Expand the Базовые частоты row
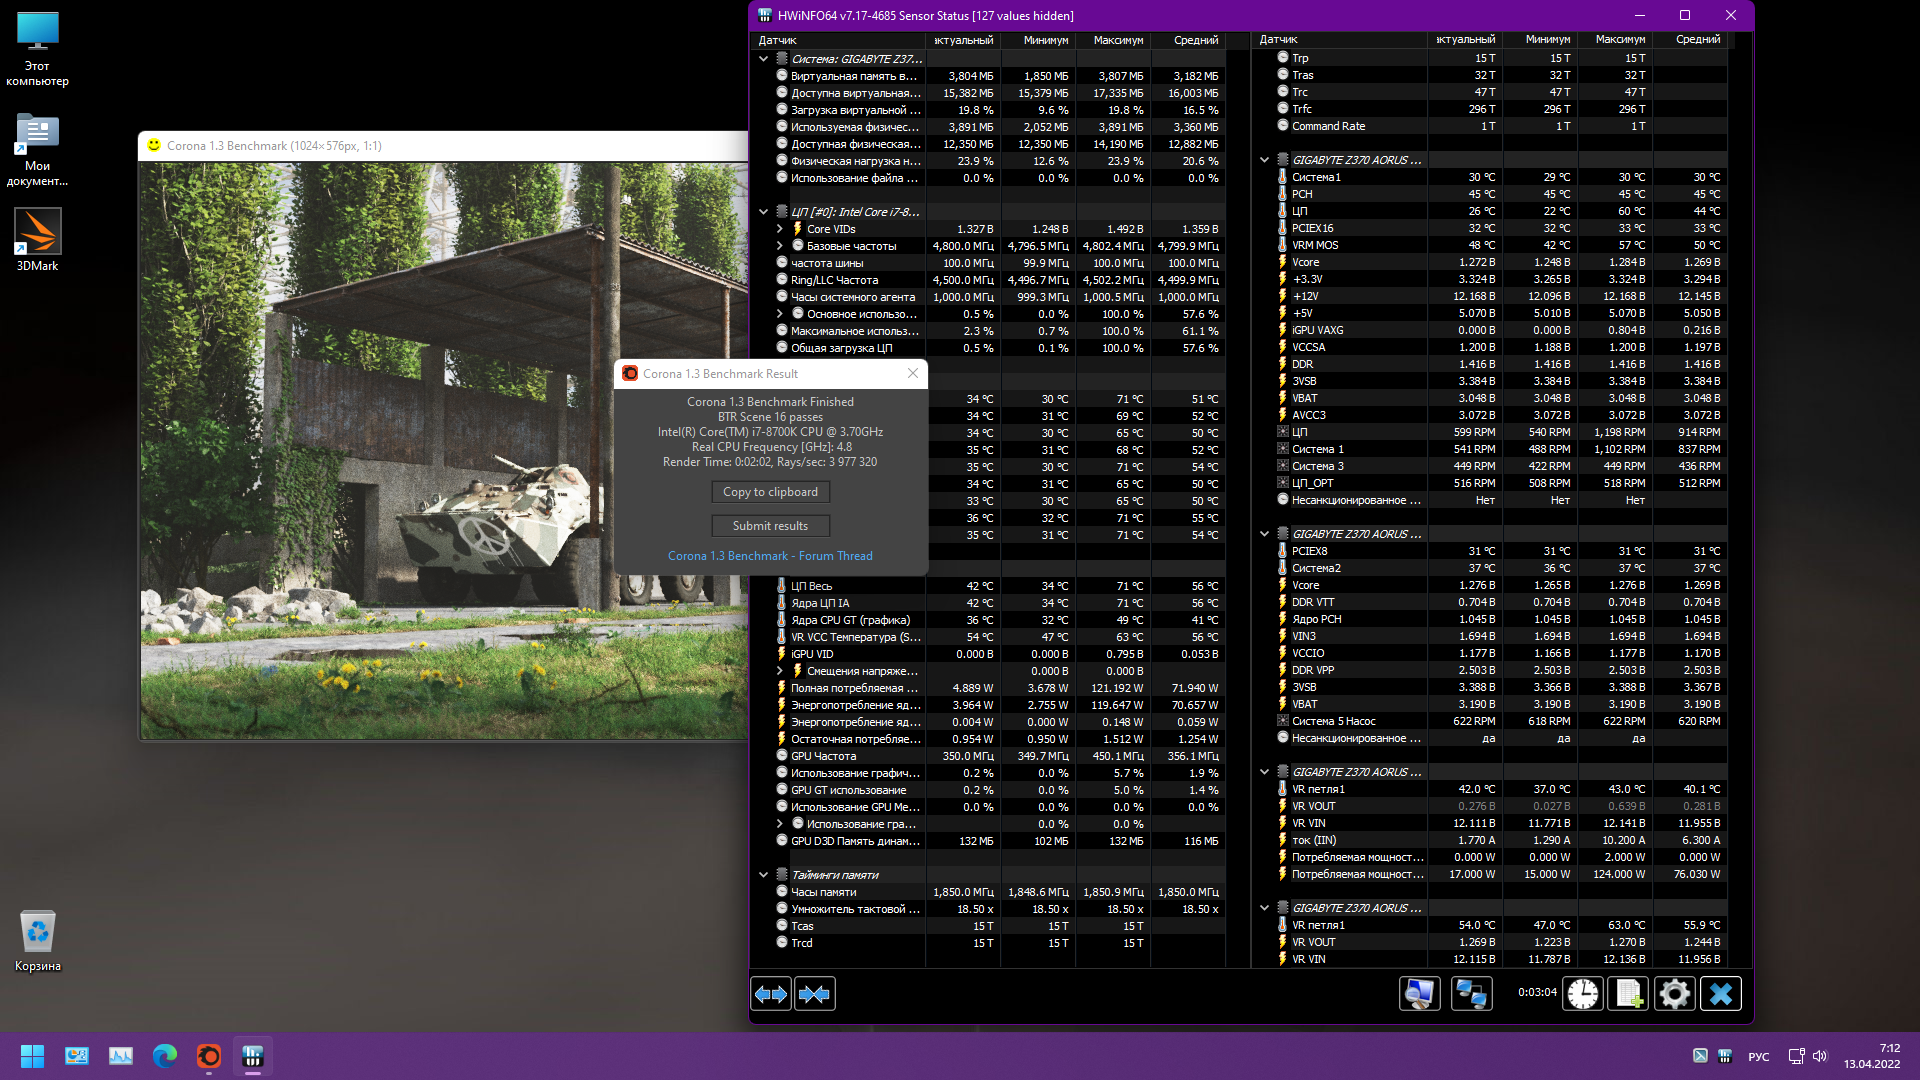Screen dimensions: 1920x1080 [x=780, y=246]
